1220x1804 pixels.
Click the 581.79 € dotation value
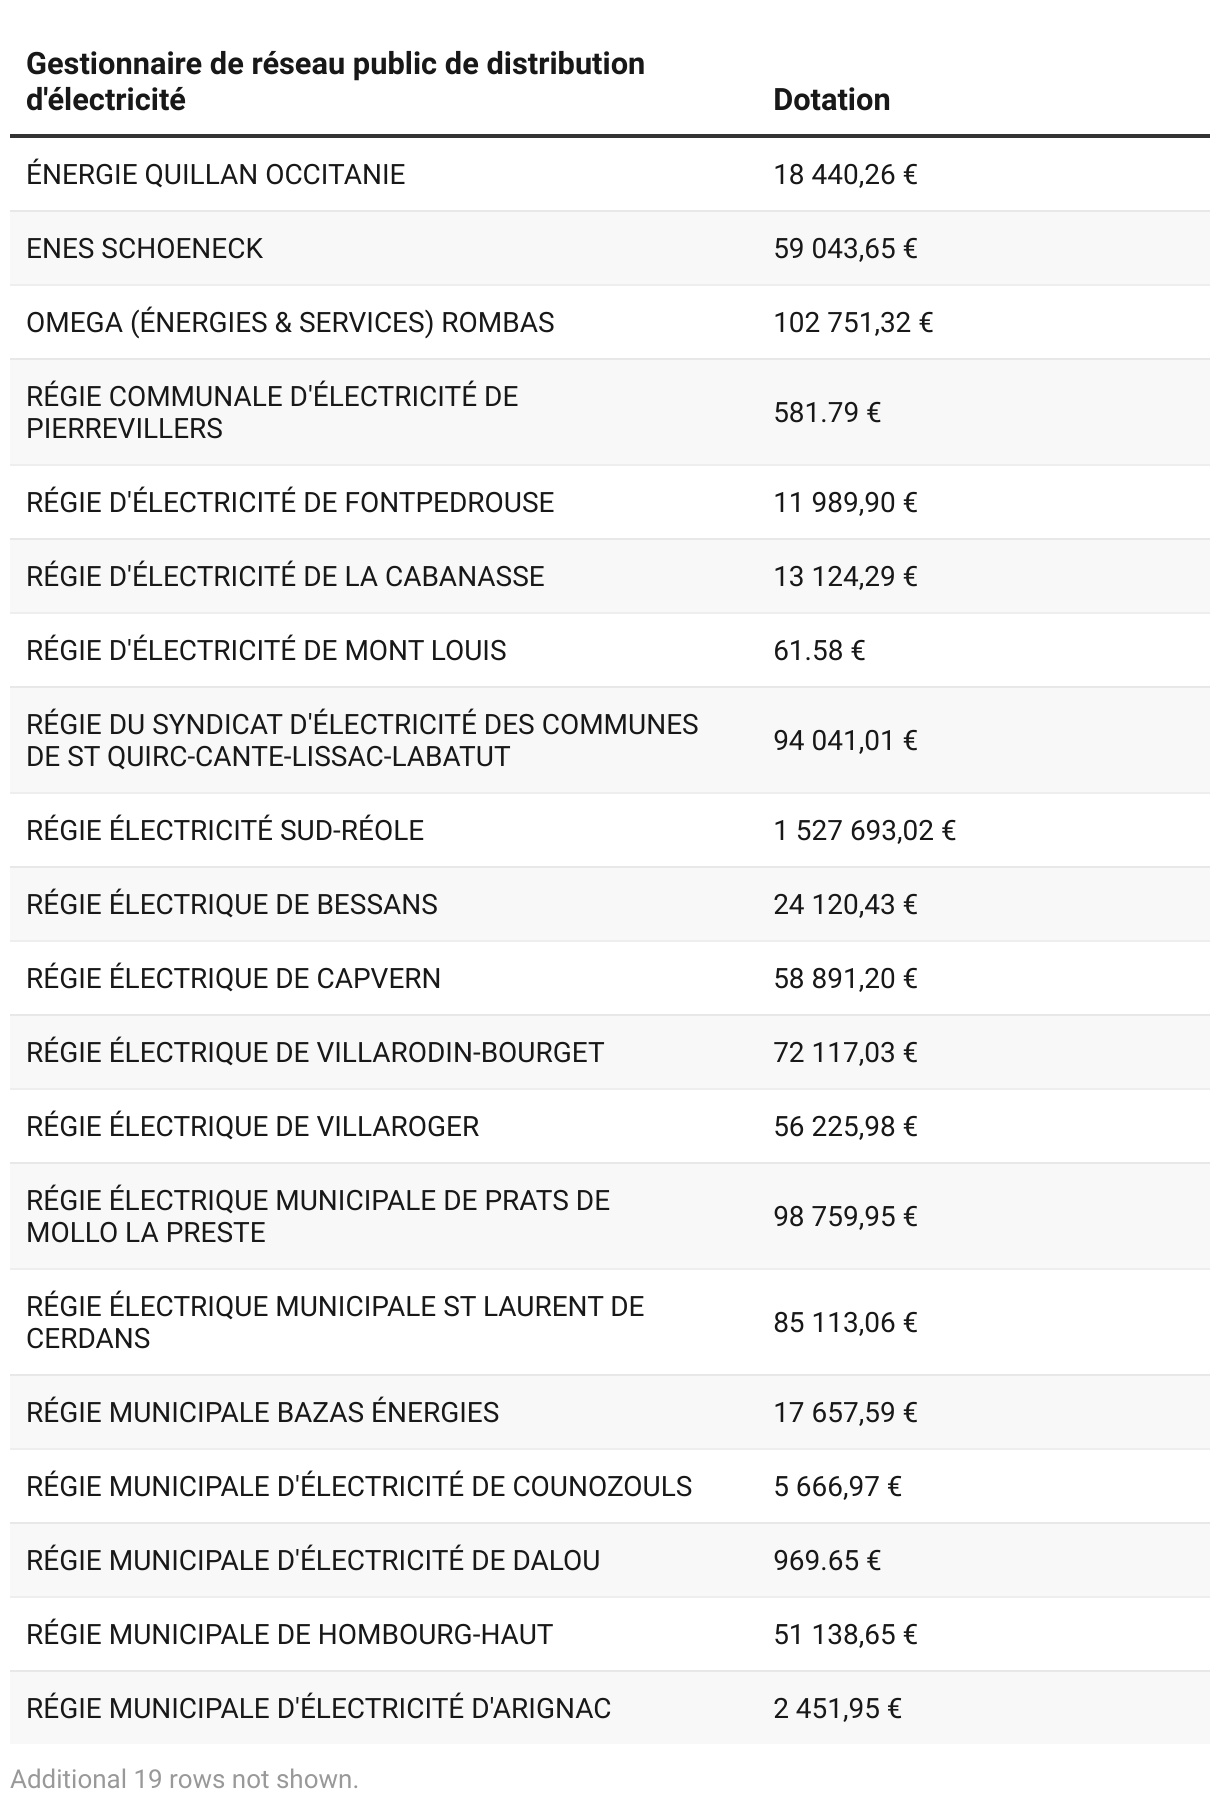pyautogui.click(x=827, y=412)
